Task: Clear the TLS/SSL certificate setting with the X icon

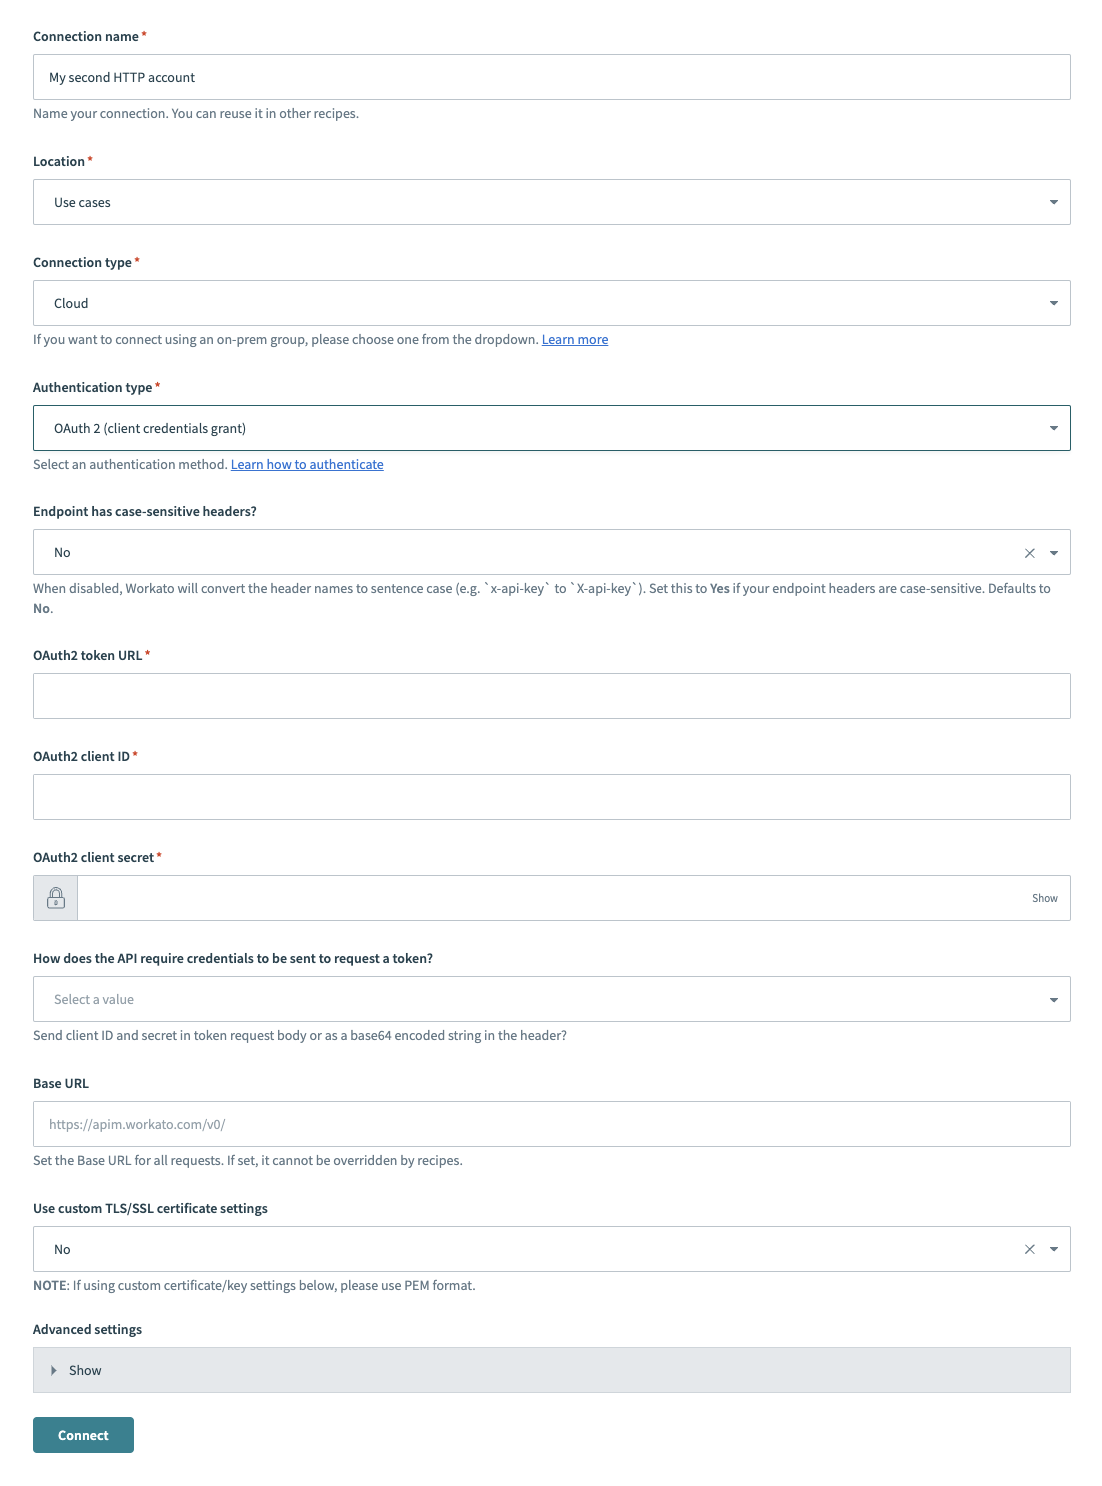Action: 1028,1248
